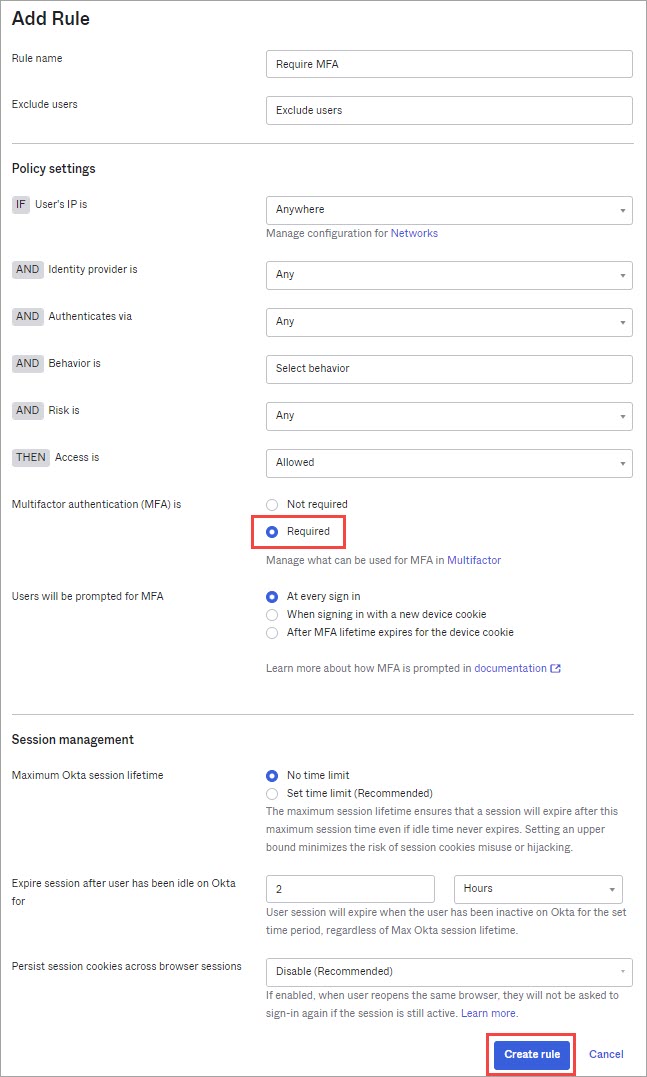Click the Maximum Okta session lifetime label

tap(87, 775)
